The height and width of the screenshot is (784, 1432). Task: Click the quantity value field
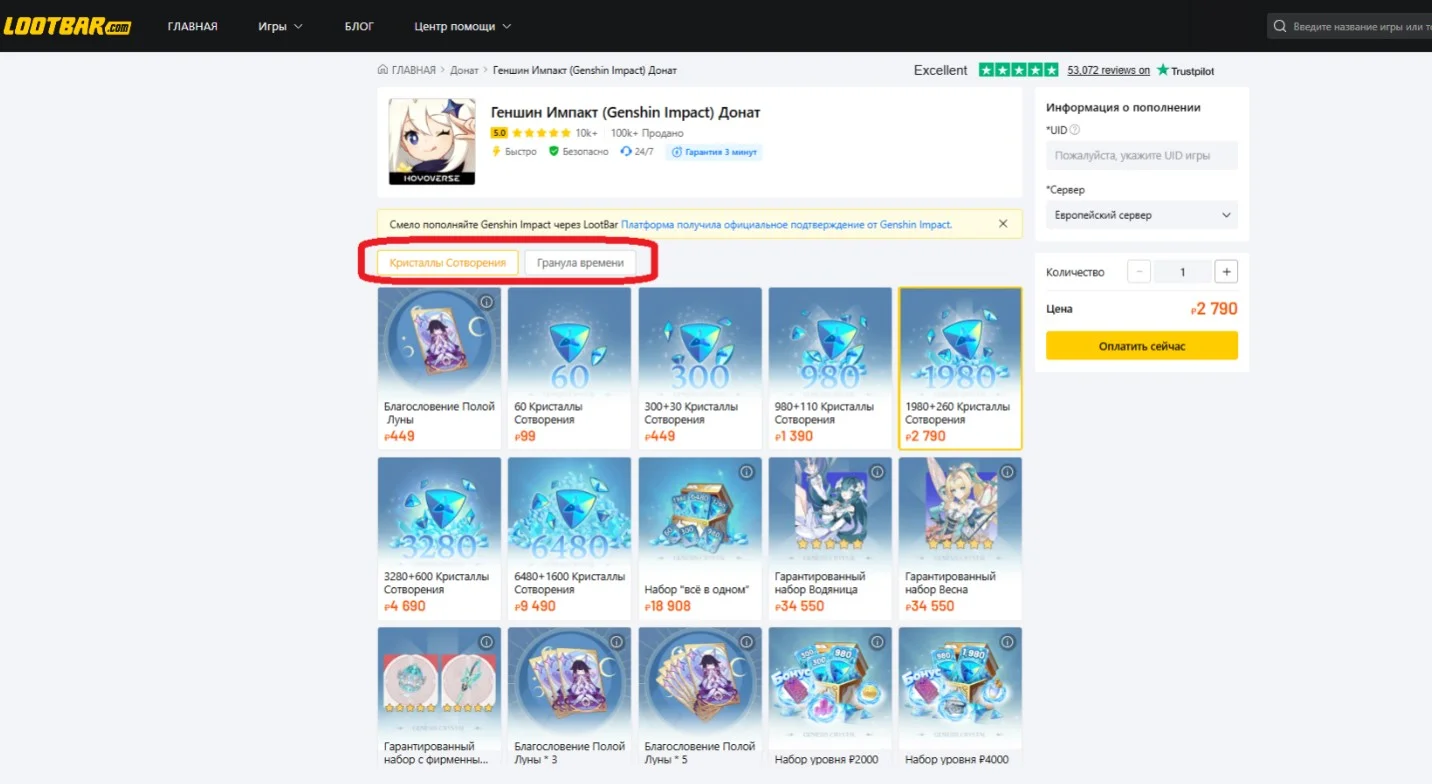pos(1183,272)
